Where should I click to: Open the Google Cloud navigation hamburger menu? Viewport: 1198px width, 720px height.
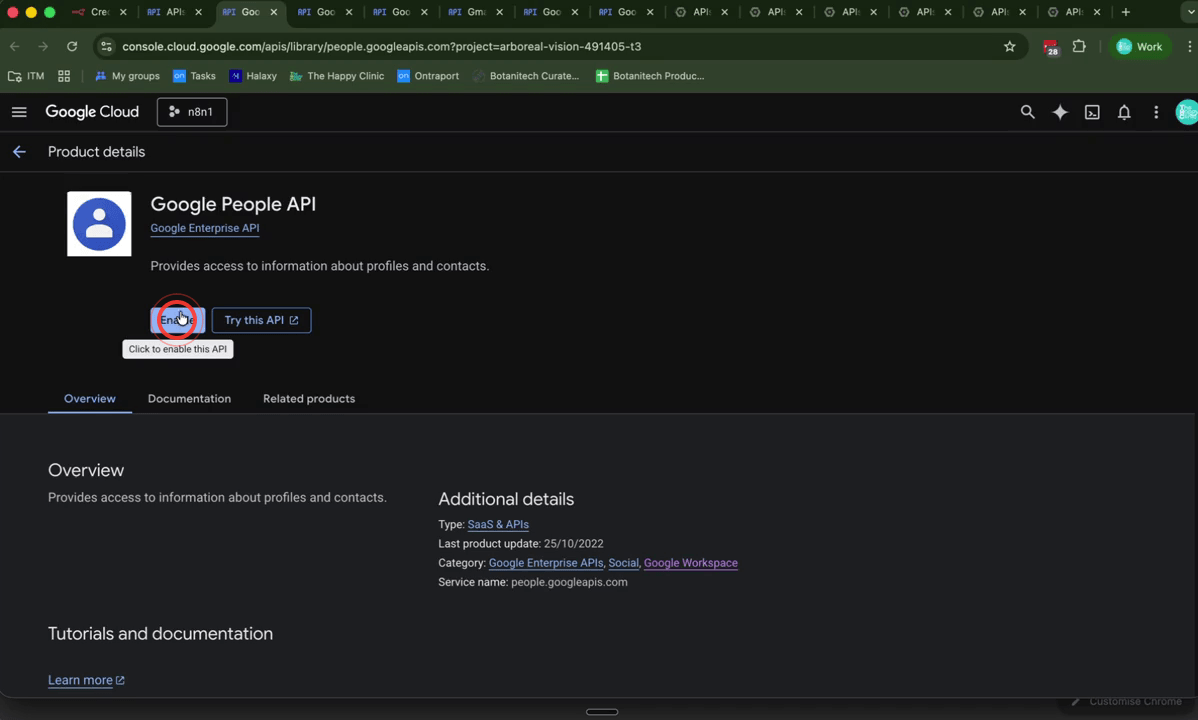[19, 112]
